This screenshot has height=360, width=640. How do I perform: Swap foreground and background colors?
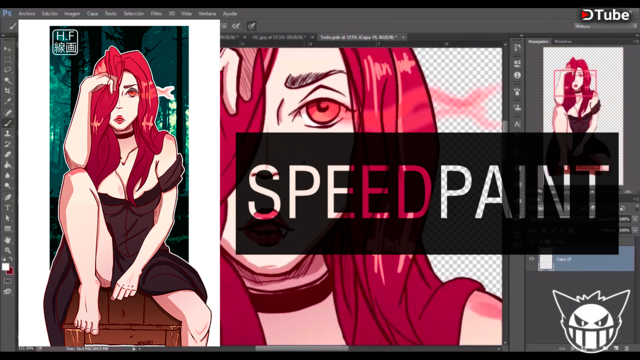click(x=11, y=259)
